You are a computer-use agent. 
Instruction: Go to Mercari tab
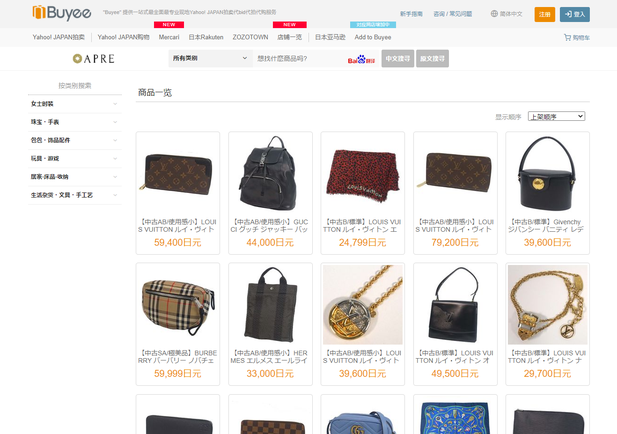169,37
